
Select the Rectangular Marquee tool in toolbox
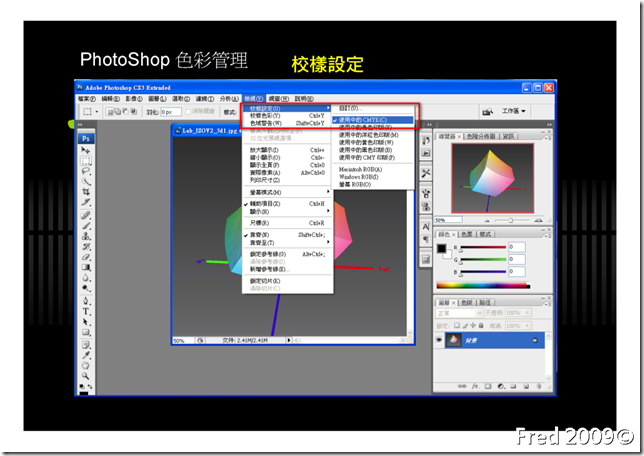[86, 161]
